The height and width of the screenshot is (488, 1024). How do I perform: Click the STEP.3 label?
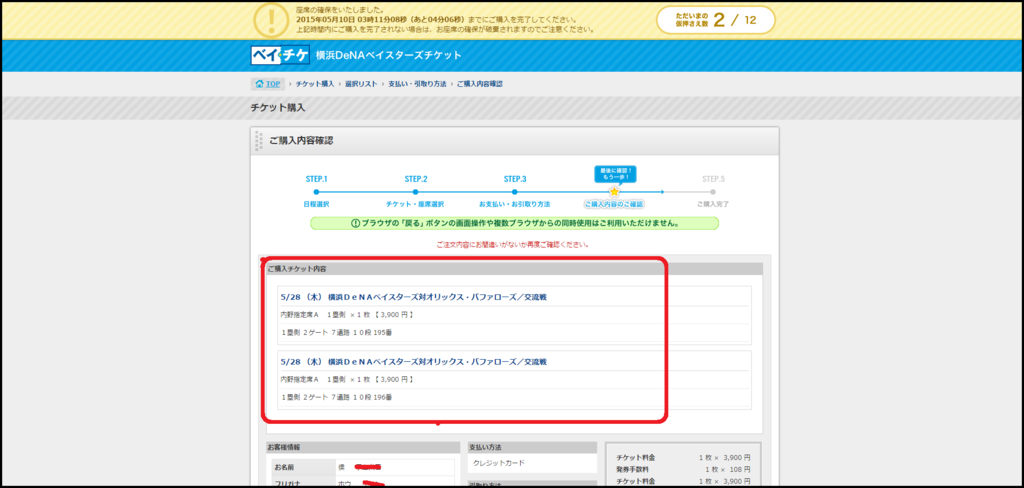coord(515,179)
